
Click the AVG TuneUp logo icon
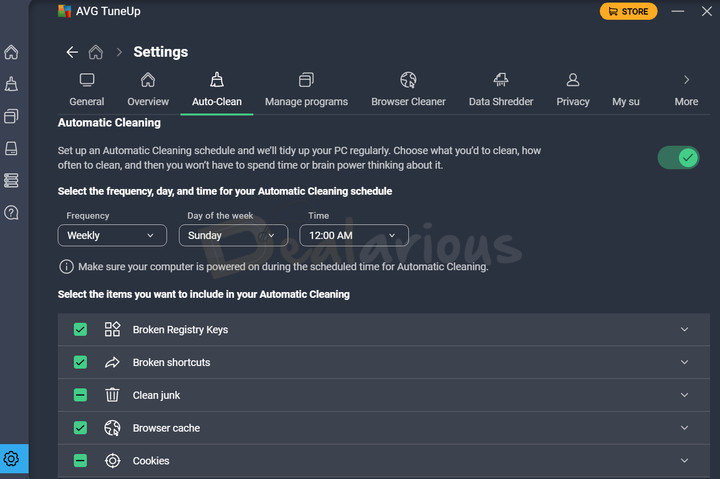[x=64, y=11]
